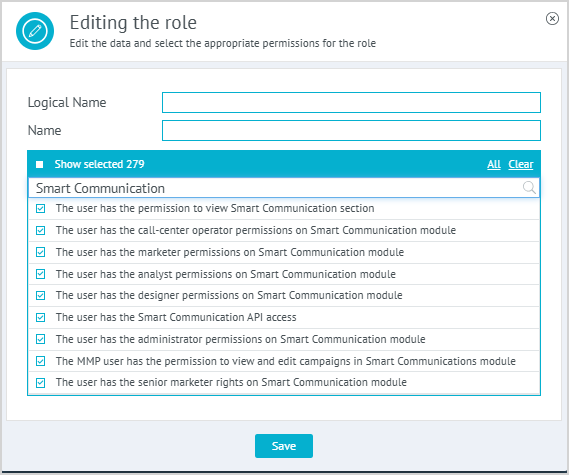Screen dimensions: 569x475
Task: Uncheck MMP user campaigns permission checkbox
Action: [x=41, y=361]
